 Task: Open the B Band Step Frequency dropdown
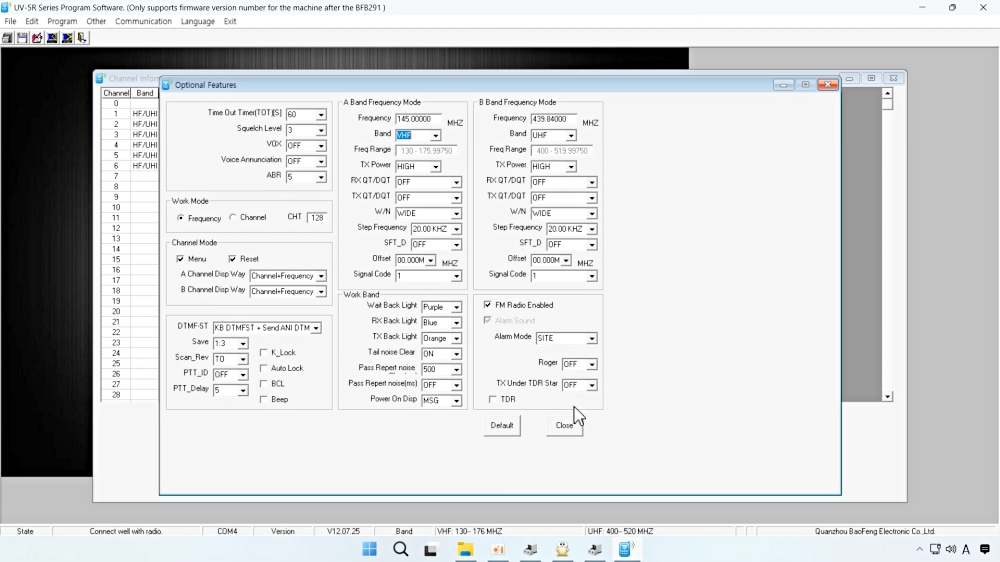[591, 229]
